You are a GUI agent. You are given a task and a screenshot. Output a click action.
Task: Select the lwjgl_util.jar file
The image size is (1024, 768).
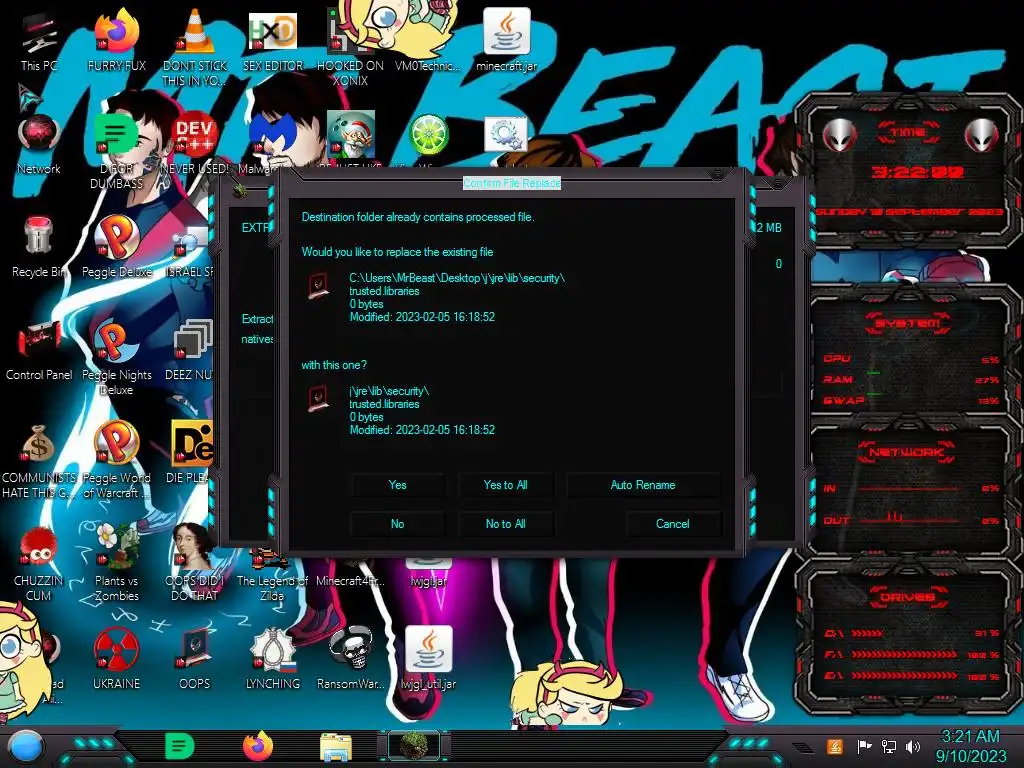428,657
